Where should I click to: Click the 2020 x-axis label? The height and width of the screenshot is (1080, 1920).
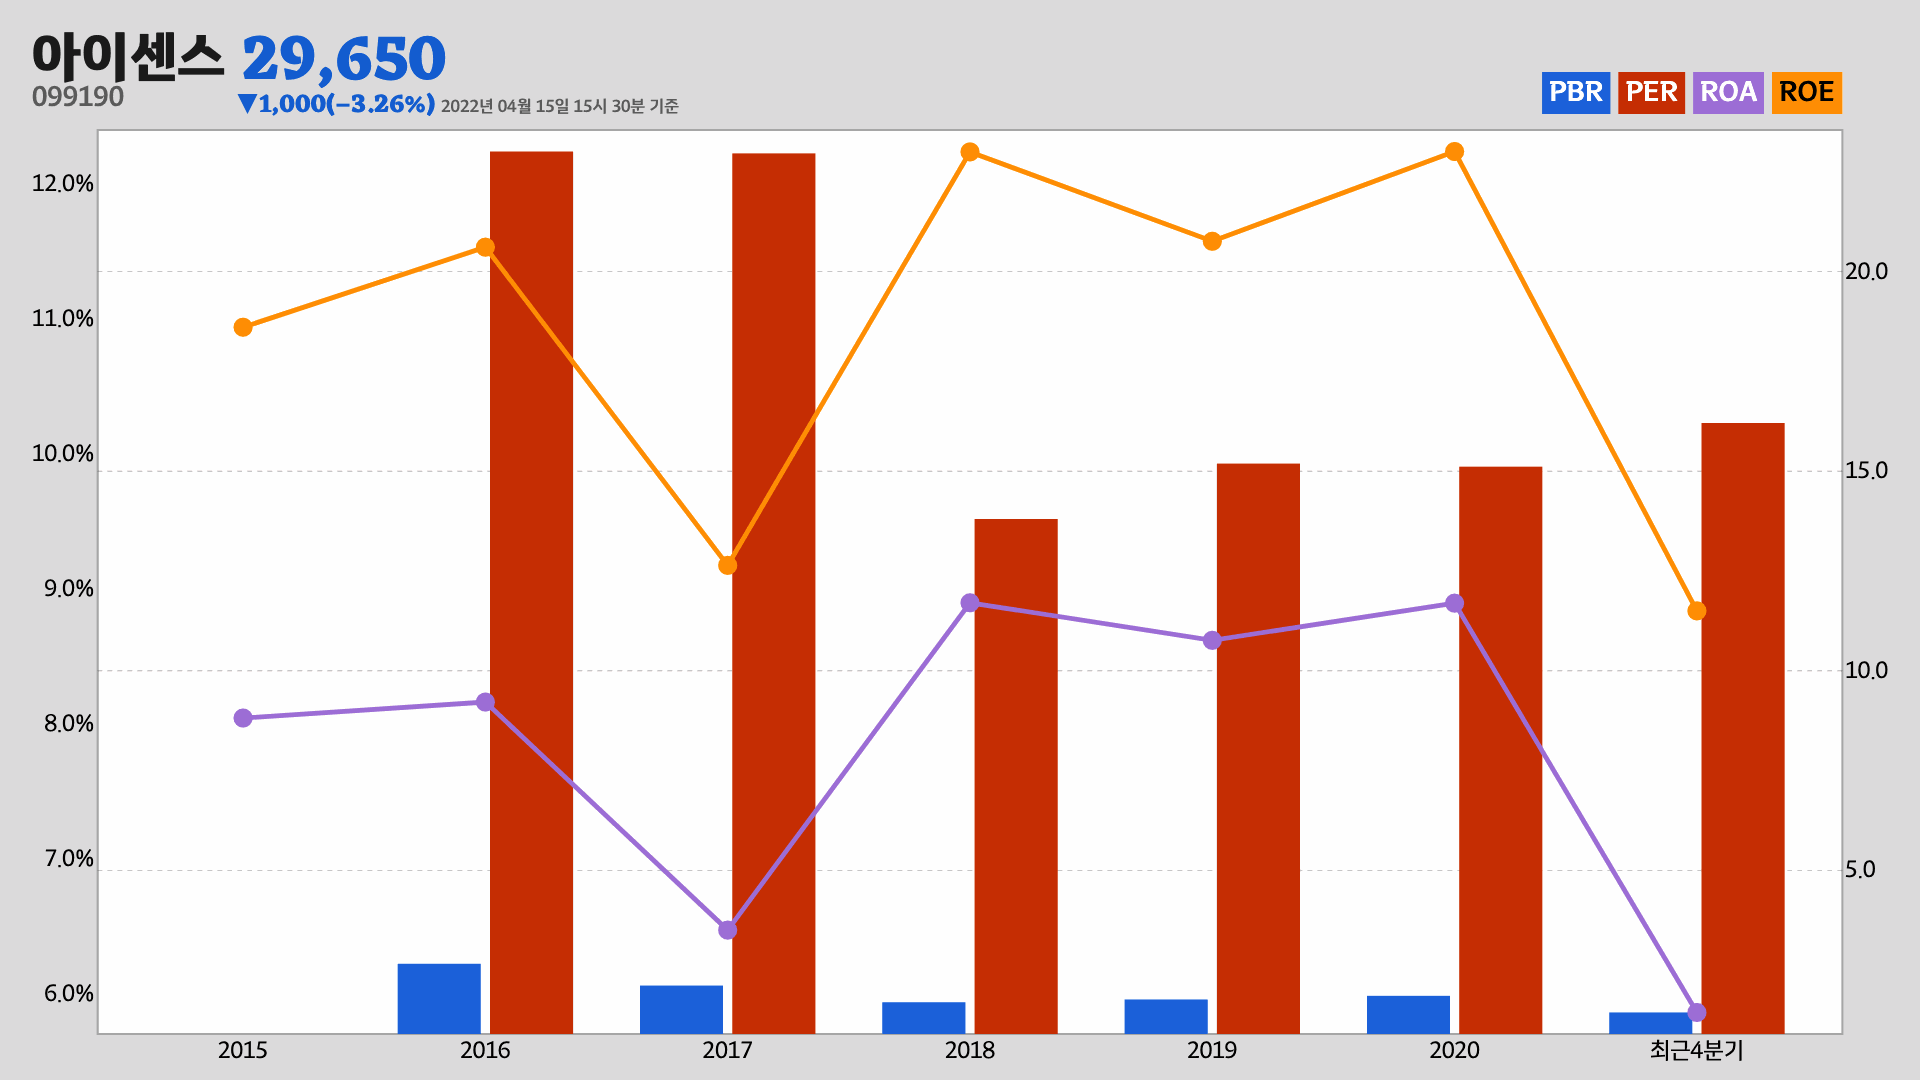[x=1454, y=1050]
